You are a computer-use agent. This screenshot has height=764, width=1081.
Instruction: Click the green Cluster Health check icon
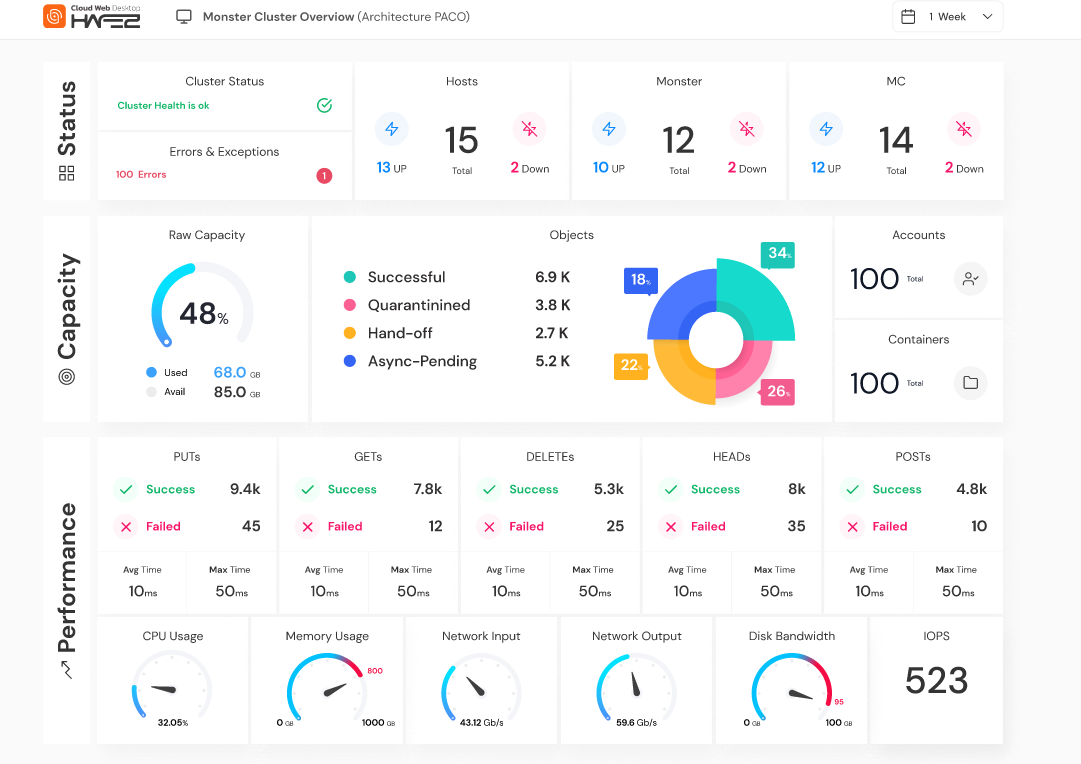(324, 105)
